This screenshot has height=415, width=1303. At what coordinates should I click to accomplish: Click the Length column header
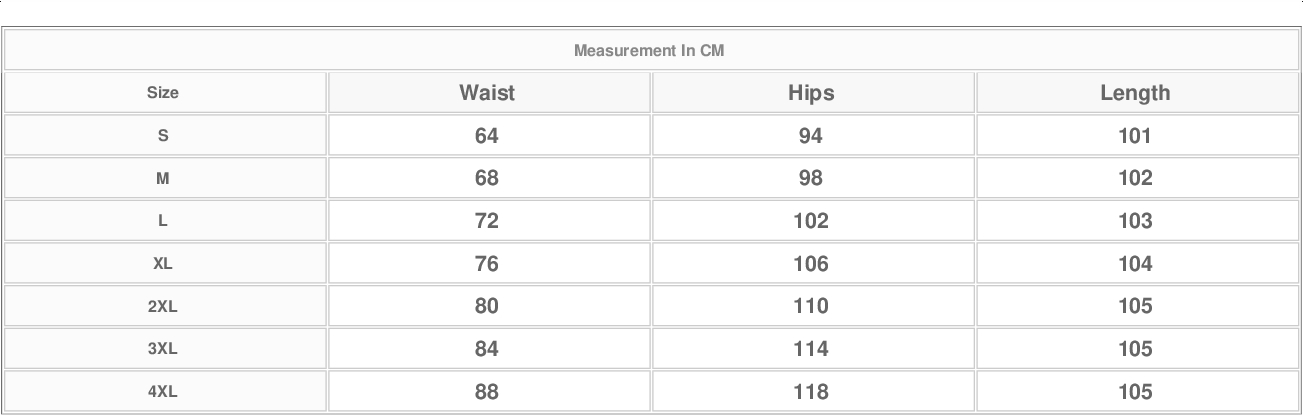[1135, 93]
